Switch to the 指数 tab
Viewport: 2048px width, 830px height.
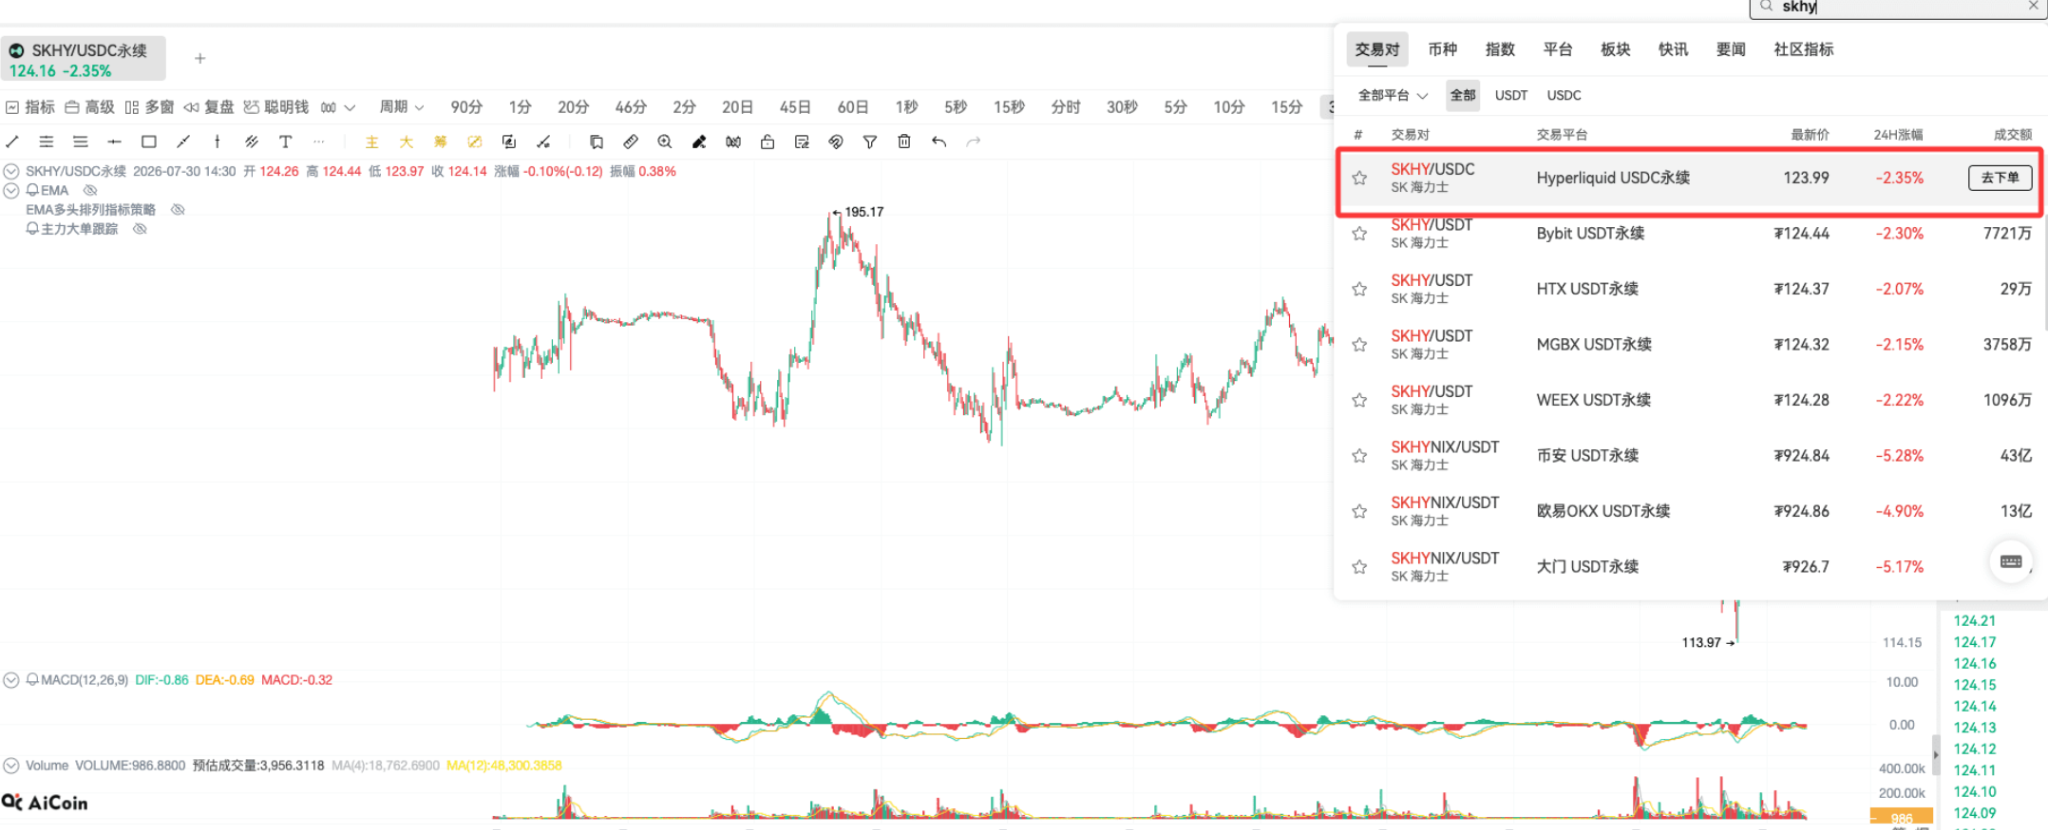pos(1500,49)
